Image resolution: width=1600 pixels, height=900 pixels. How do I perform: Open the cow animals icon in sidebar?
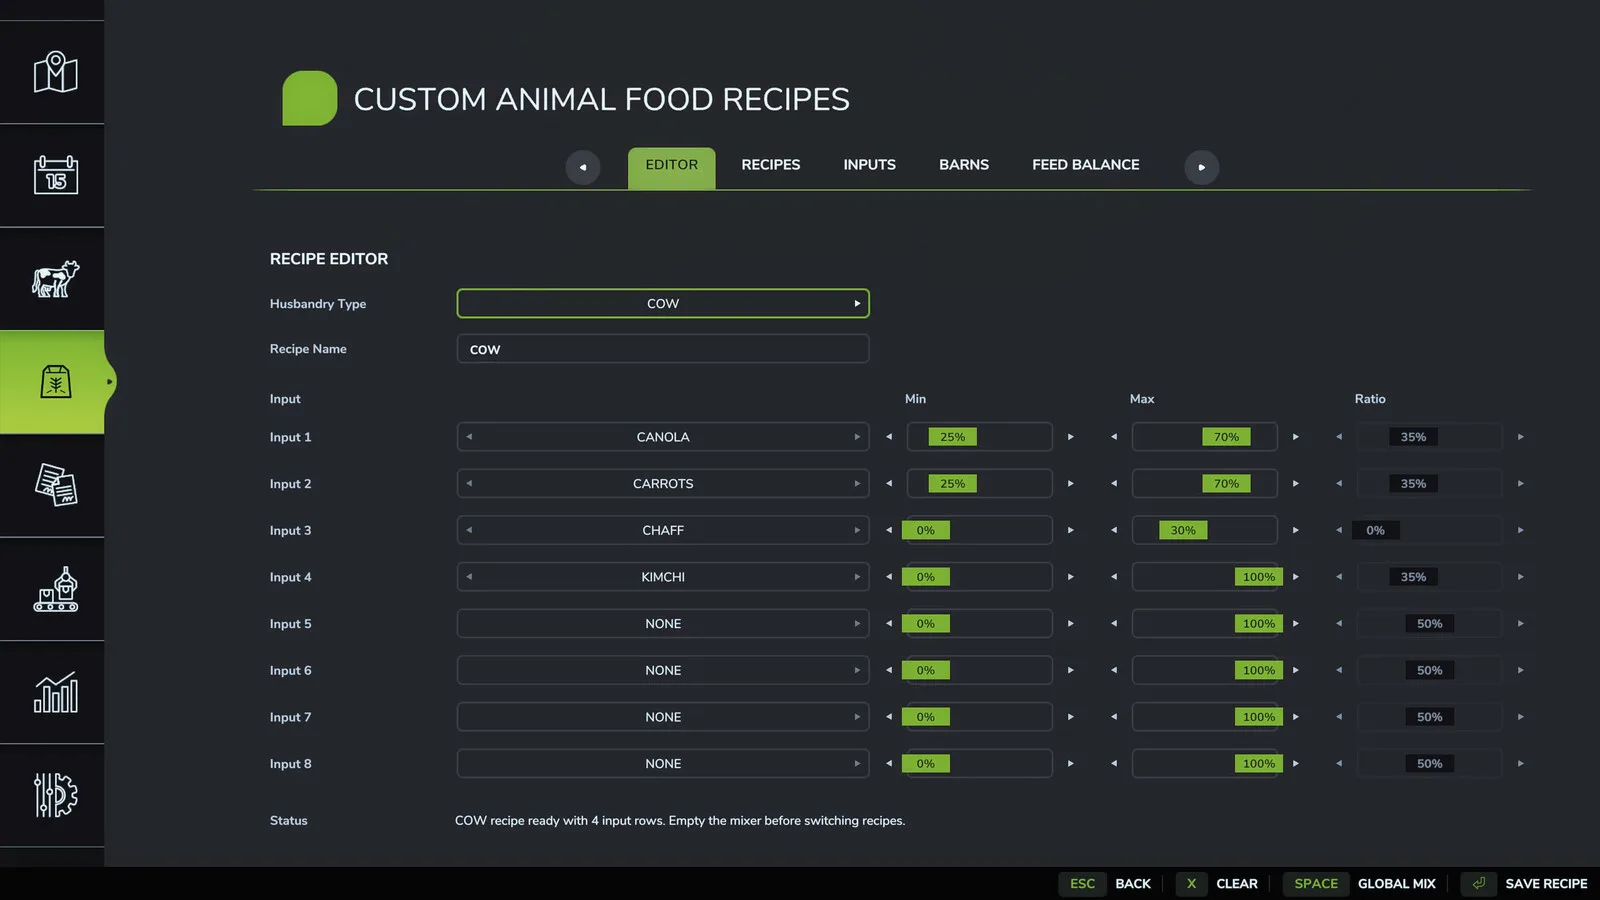pos(55,279)
